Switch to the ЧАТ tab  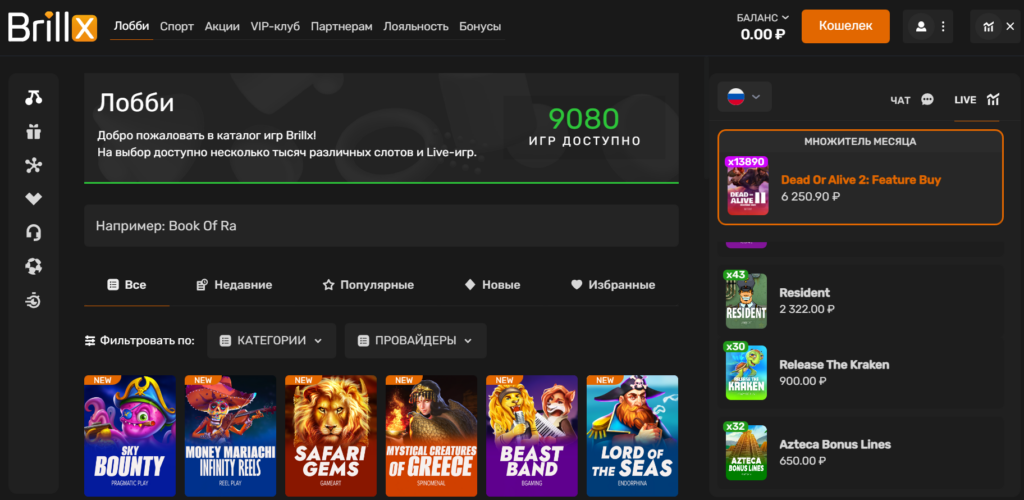point(900,101)
